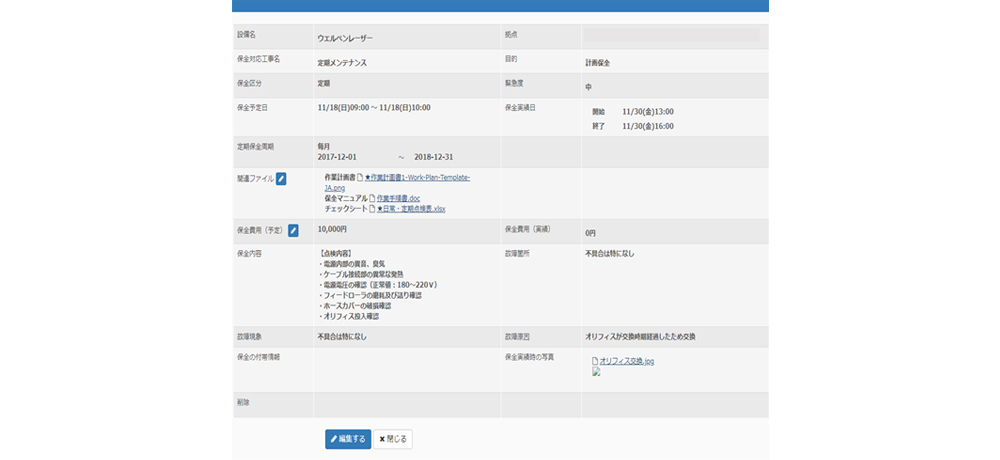1000x460 pixels.
Task: Click 不具合は特になし in the 故障現象 row
Action: click(x=342, y=336)
